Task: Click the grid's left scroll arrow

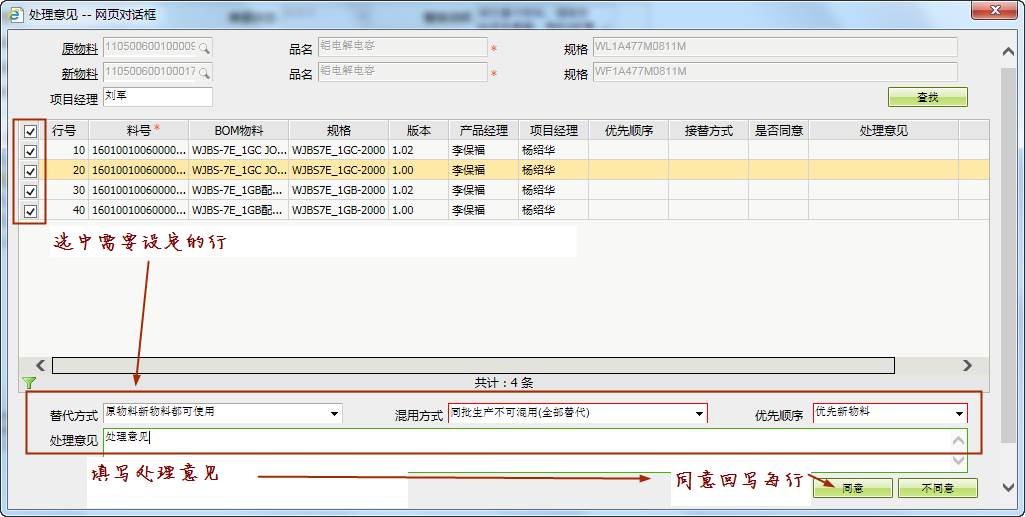Action: tap(41, 366)
